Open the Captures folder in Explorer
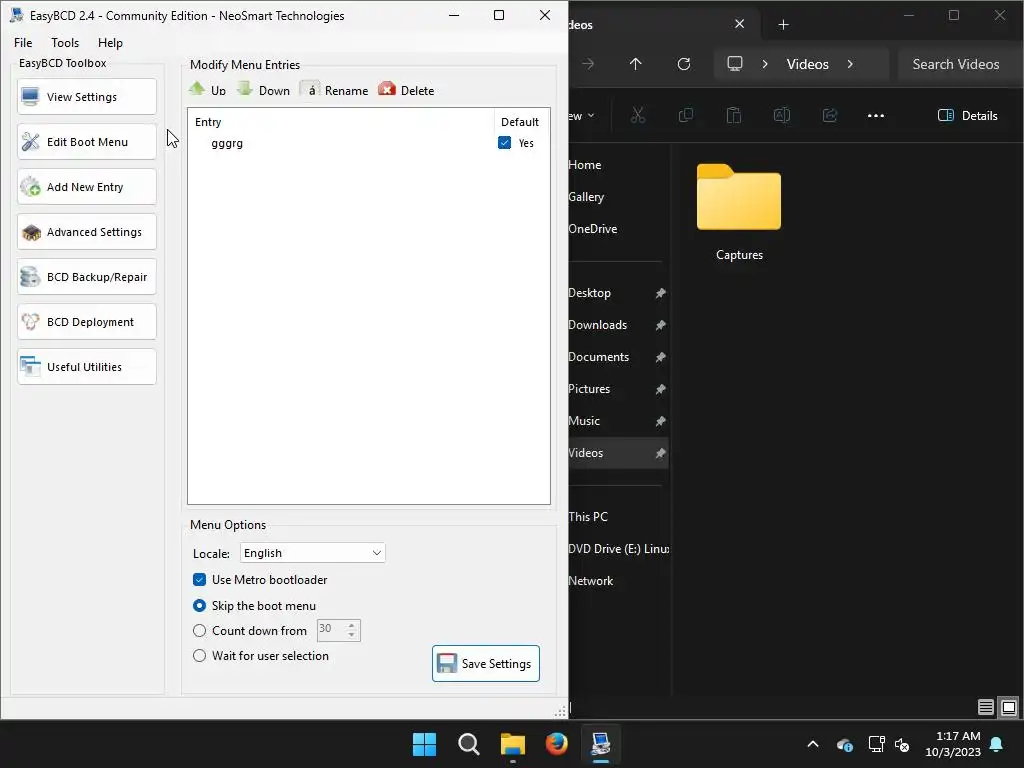This screenshot has height=768, width=1024. point(739,212)
